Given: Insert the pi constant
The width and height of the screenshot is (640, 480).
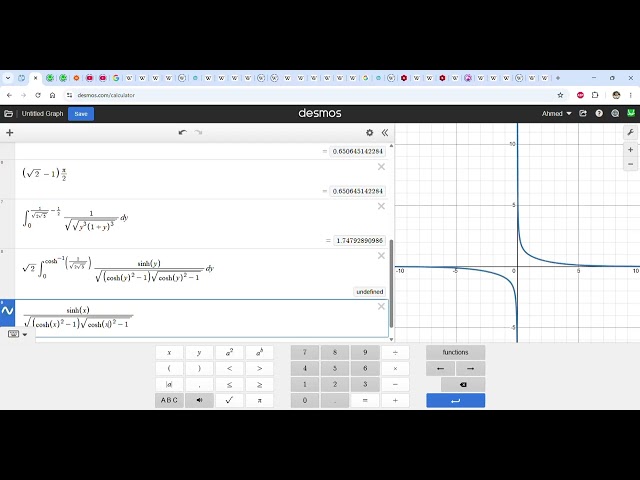Looking at the screenshot, I should tap(259, 400).
